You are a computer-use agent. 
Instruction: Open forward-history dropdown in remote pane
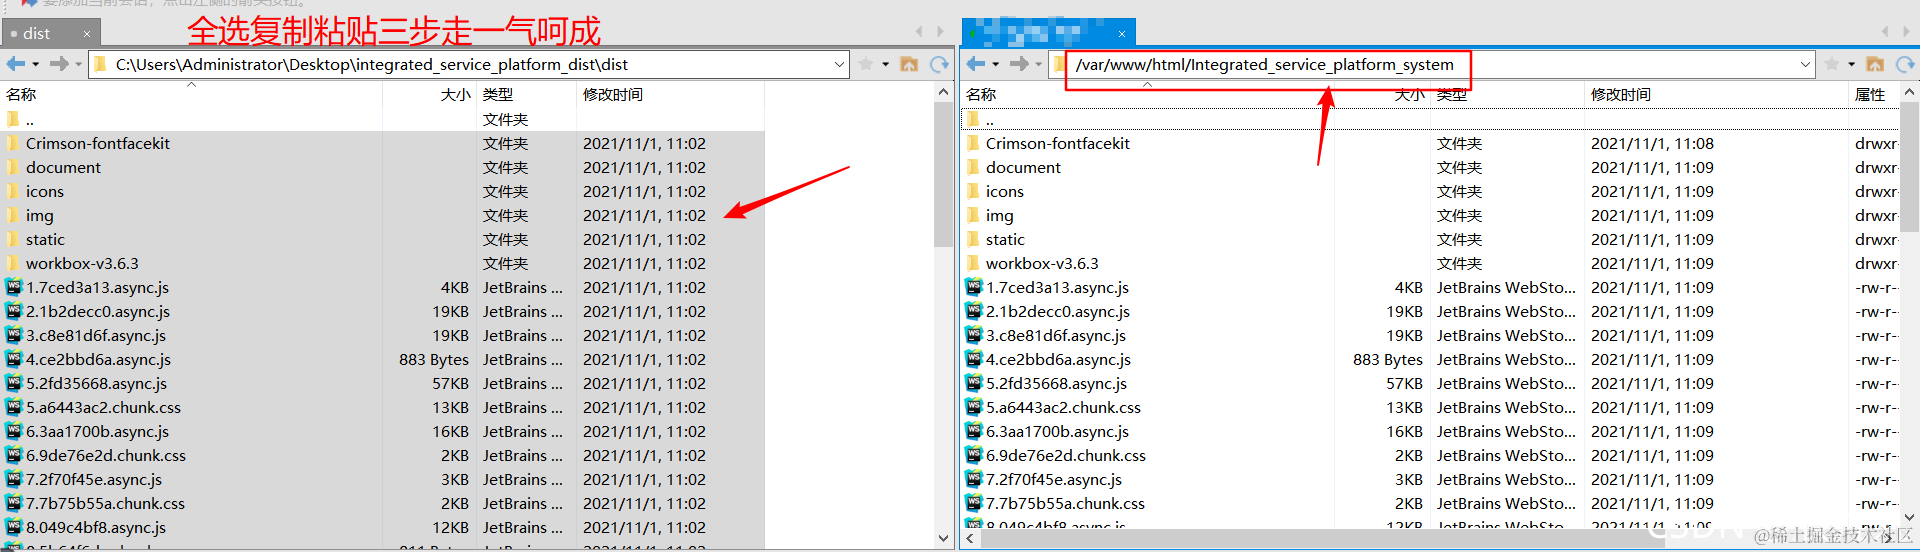(x=1038, y=64)
